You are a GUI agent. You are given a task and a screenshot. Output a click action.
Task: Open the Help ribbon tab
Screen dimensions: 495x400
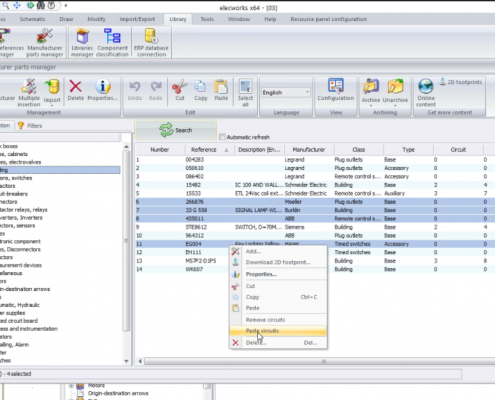click(270, 19)
